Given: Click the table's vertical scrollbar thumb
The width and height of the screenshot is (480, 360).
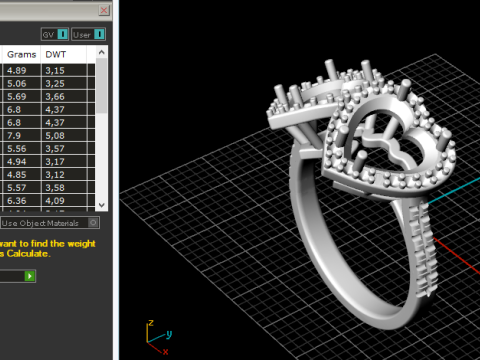Looking at the screenshot, I should (x=102, y=86).
